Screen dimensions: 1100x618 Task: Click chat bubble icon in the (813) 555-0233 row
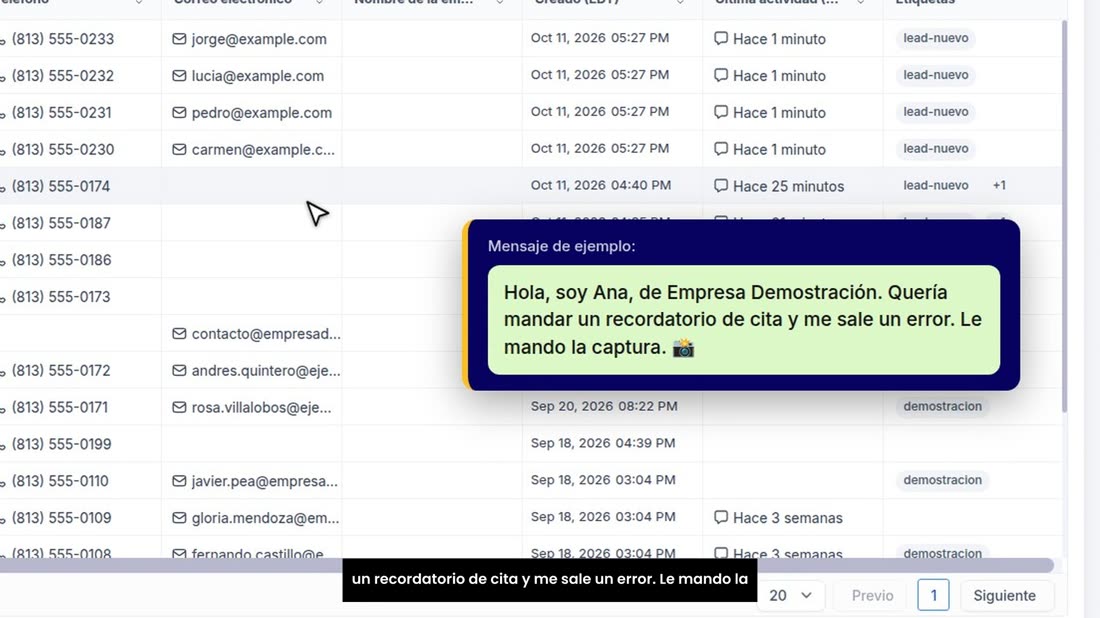pos(720,39)
